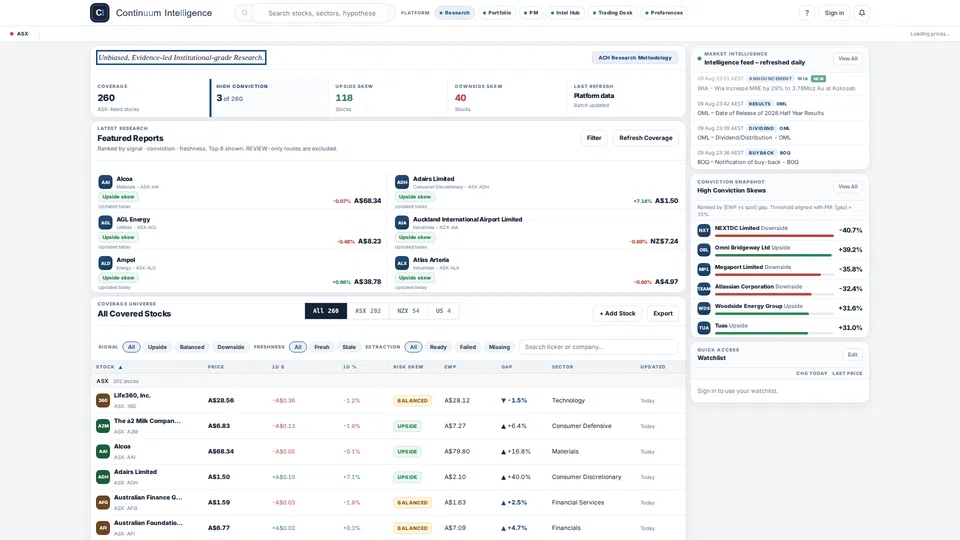View All High Conviction Skews
960x540 pixels.
pyautogui.click(x=848, y=187)
